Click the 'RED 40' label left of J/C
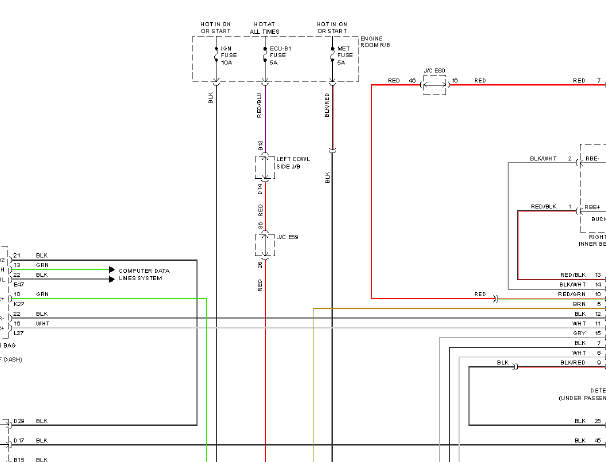The width and height of the screenshot is (606, 462). [x=402, y=80]
